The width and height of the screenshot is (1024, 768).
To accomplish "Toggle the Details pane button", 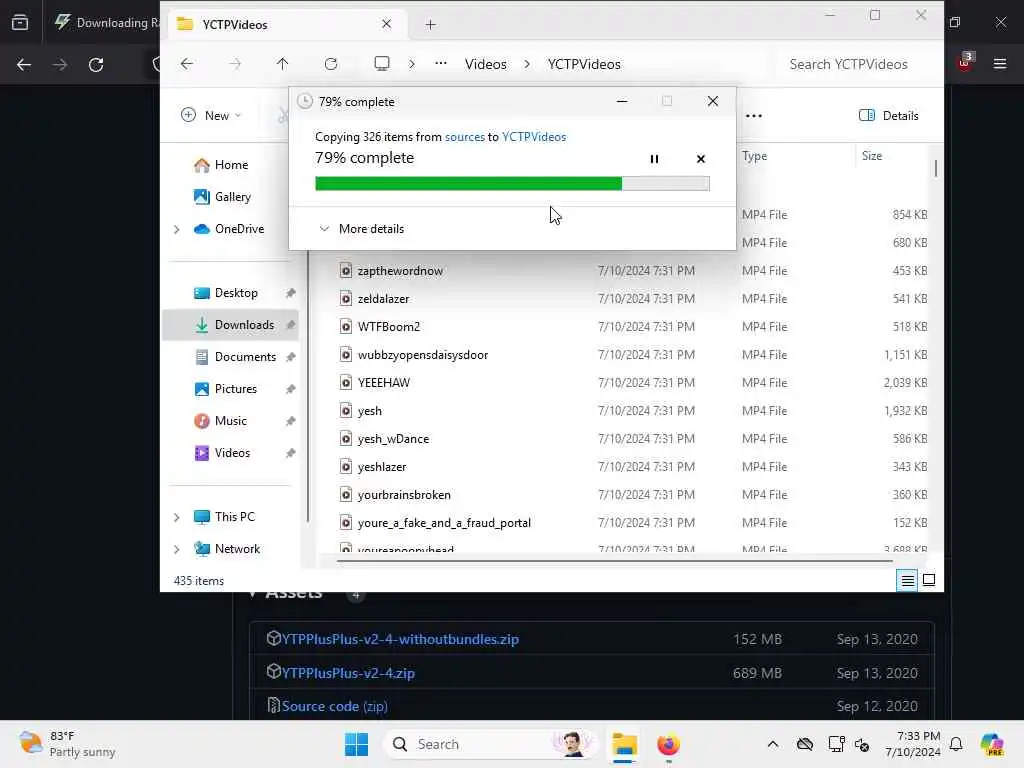I will pos(889,116).
